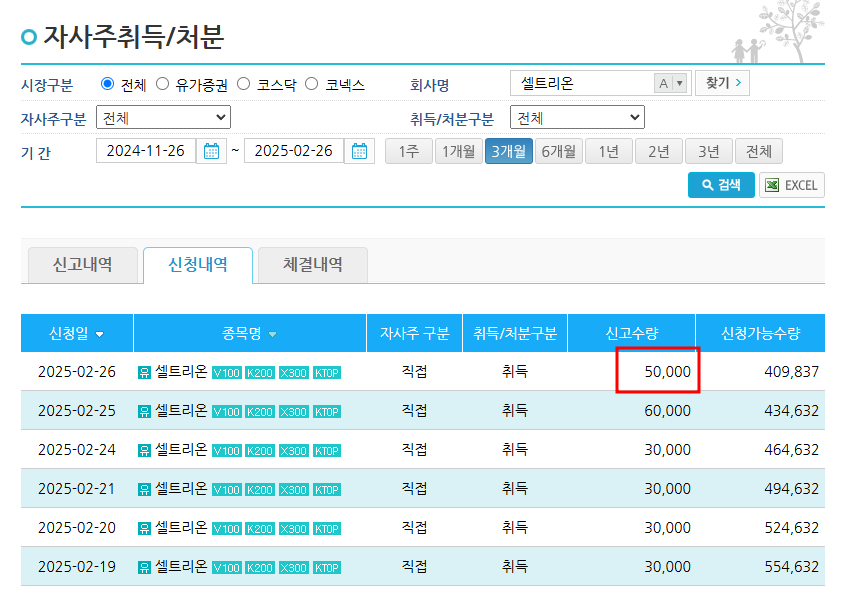
Task: Click the K200 badge in 2025-02-19 row
Action: [x=260, y=568]
